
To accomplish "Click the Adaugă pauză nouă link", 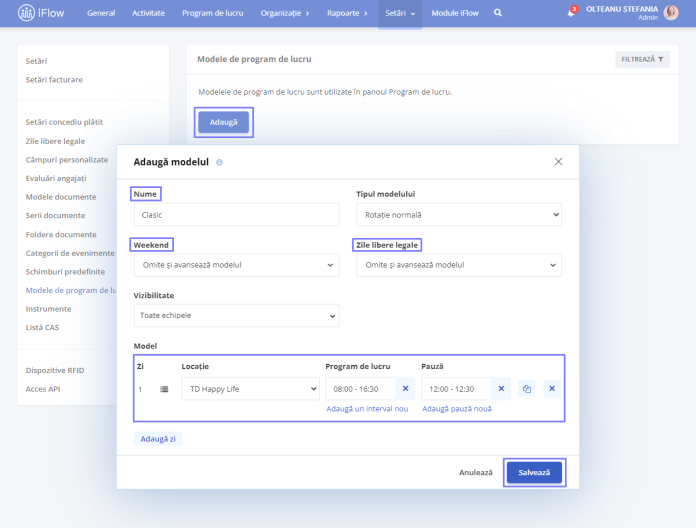I will [x=457, y=409].
